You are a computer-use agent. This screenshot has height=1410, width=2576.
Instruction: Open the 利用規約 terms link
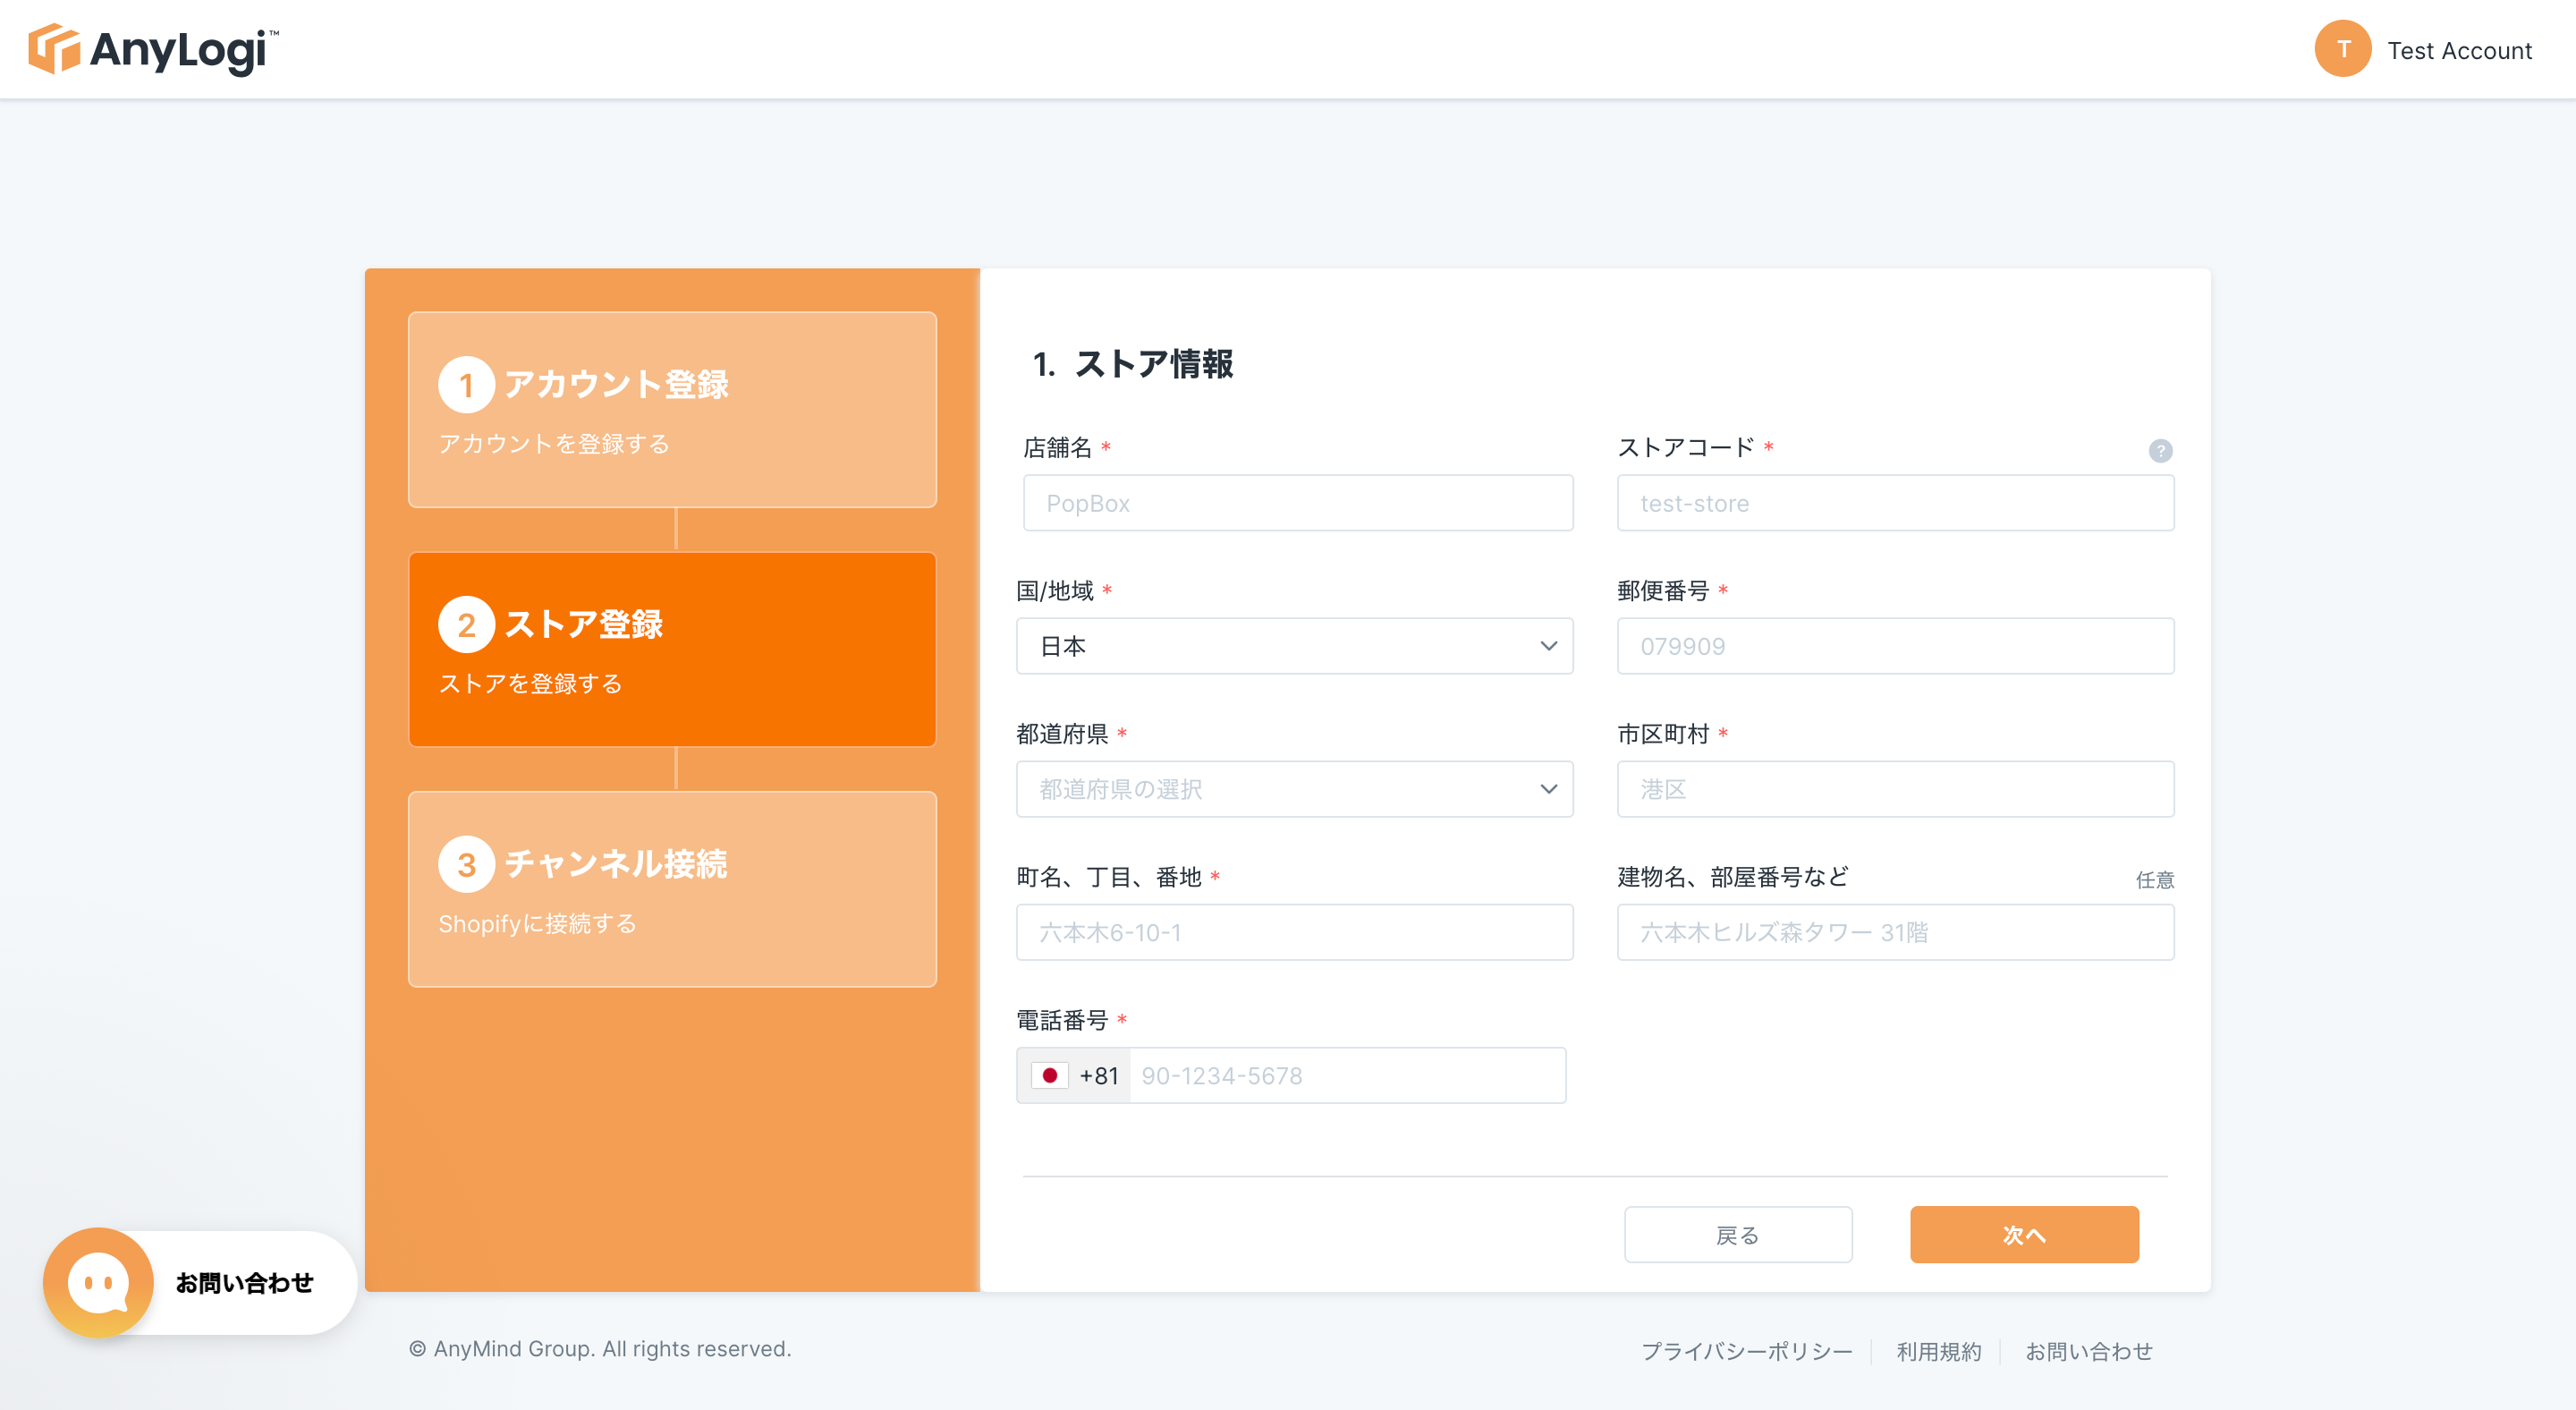1938,1351
